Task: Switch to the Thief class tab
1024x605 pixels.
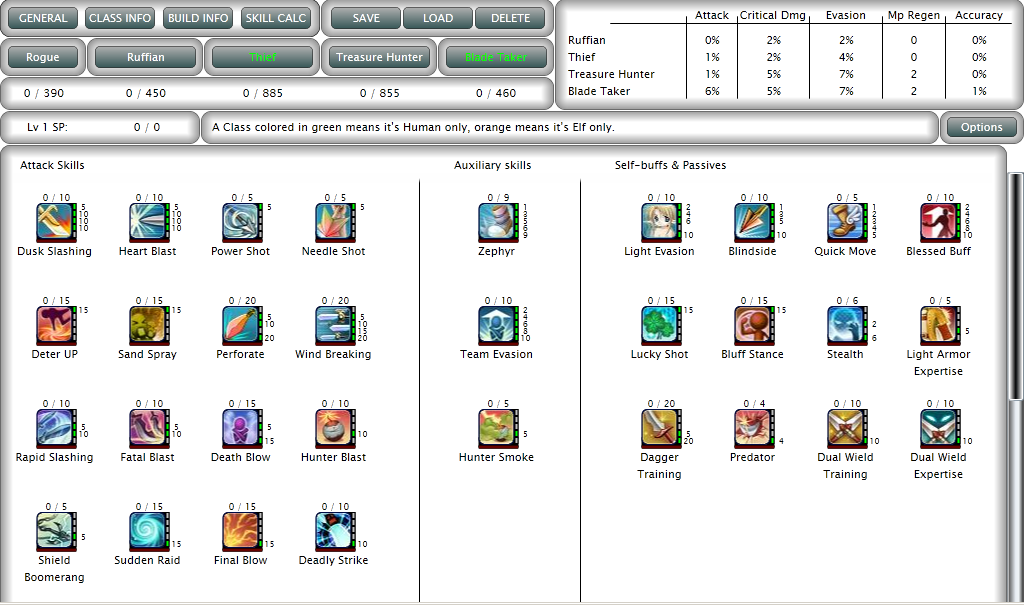Action: (261, 57)
